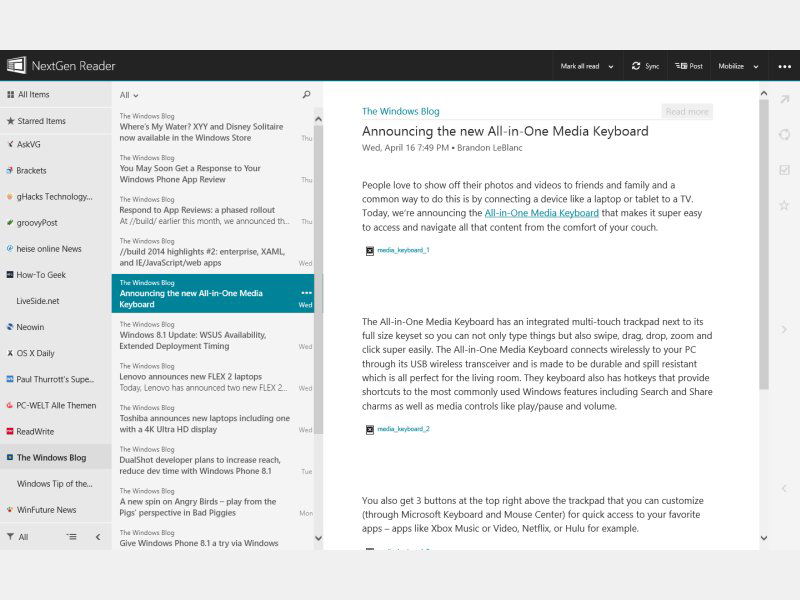Open article "You May Soon Get a Response"
The image size is (800, 600).
click(x=213, y=169)
